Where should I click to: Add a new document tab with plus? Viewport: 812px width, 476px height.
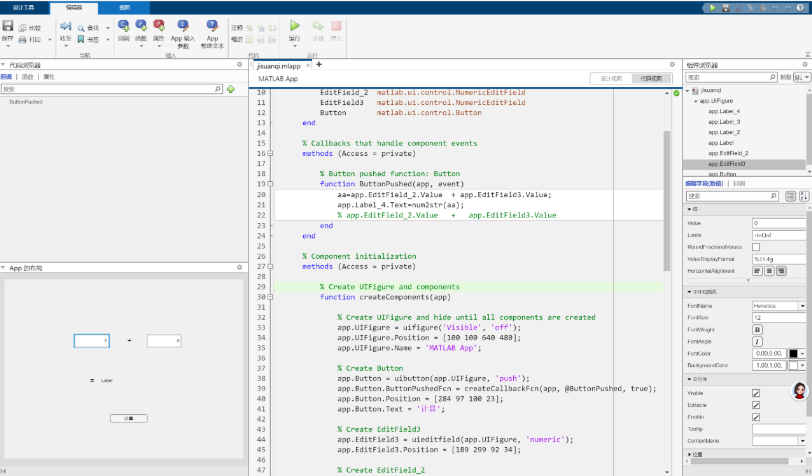[x=319, y=65]
